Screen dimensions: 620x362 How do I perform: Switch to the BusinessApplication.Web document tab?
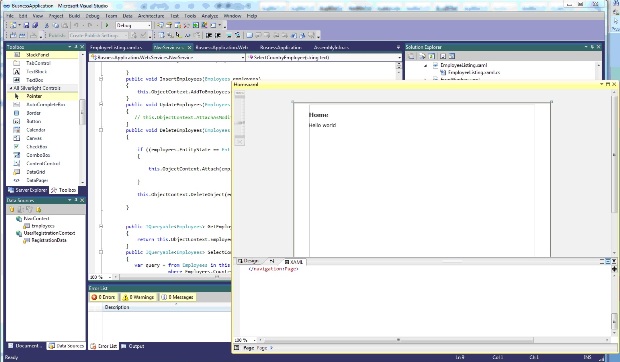pyautogui.click(x=222, y=47)
